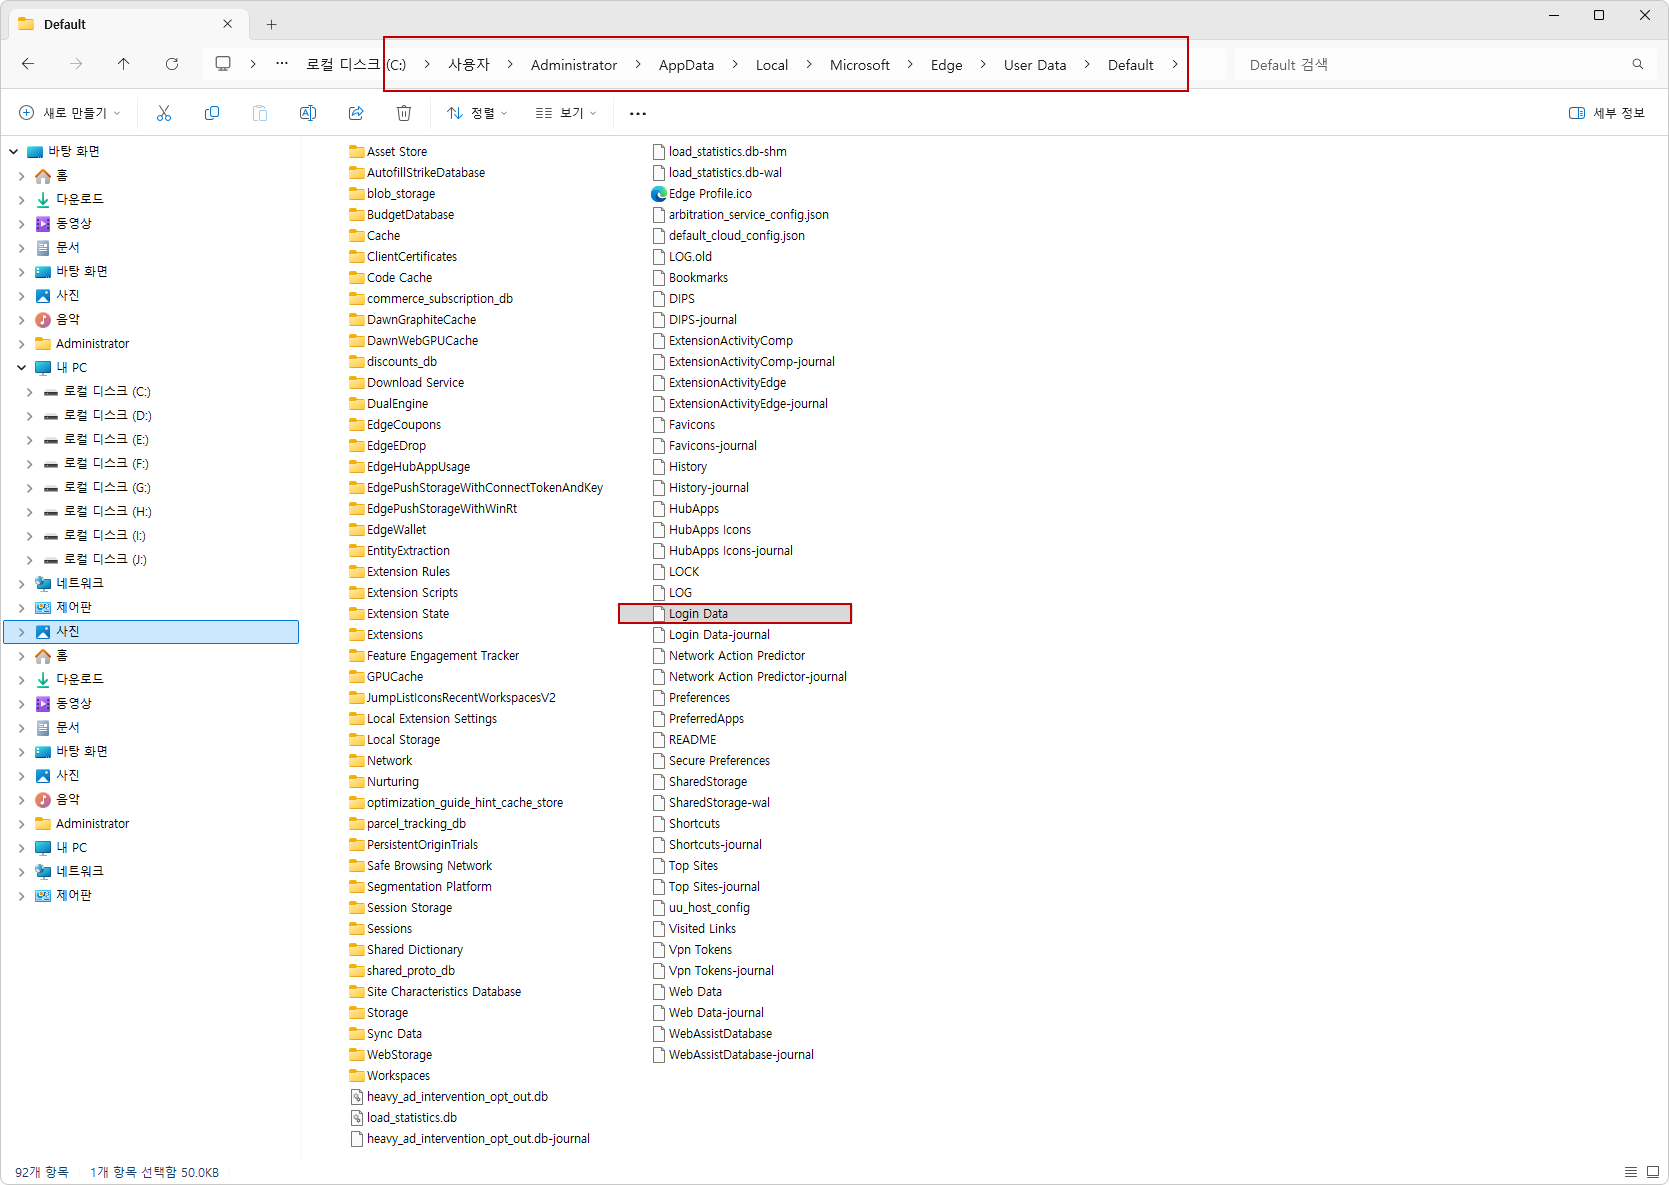1669x1185 pixels.
Task: Go forward with the right arrow
Action: coord(76,64)
